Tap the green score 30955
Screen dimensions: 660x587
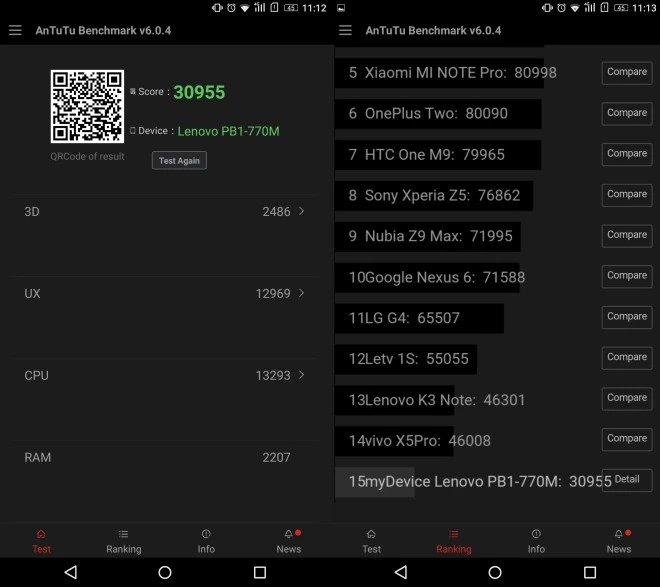(199, 92)
